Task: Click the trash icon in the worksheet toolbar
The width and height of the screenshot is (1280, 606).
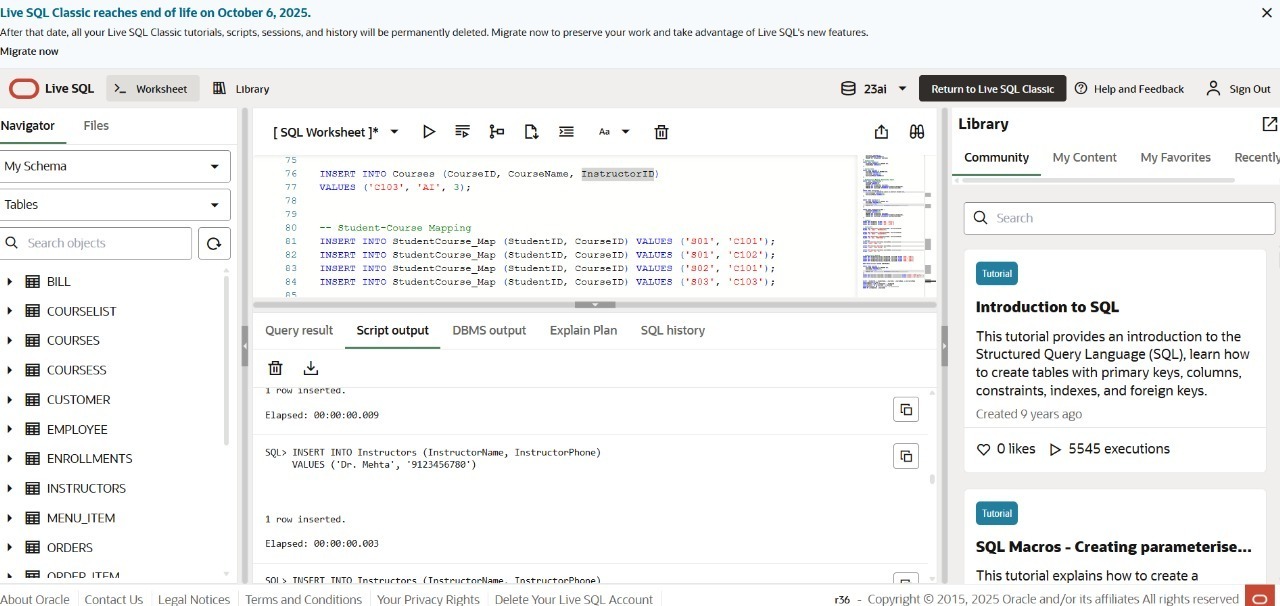Action: [x=661, y=132]
